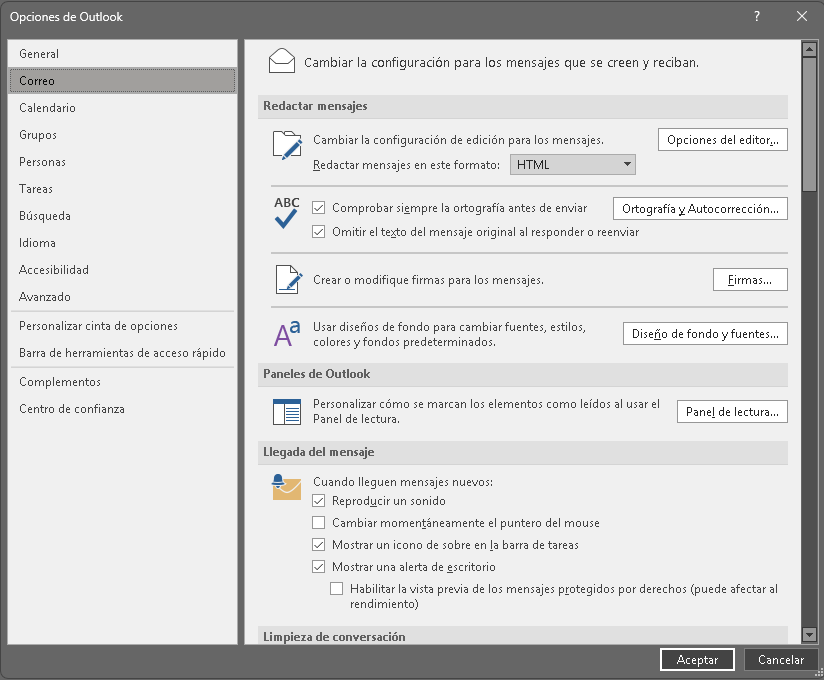Open the Calendario options
Image resolution: width=824 pixels, height=680 pixels.
tap(122, 108)
